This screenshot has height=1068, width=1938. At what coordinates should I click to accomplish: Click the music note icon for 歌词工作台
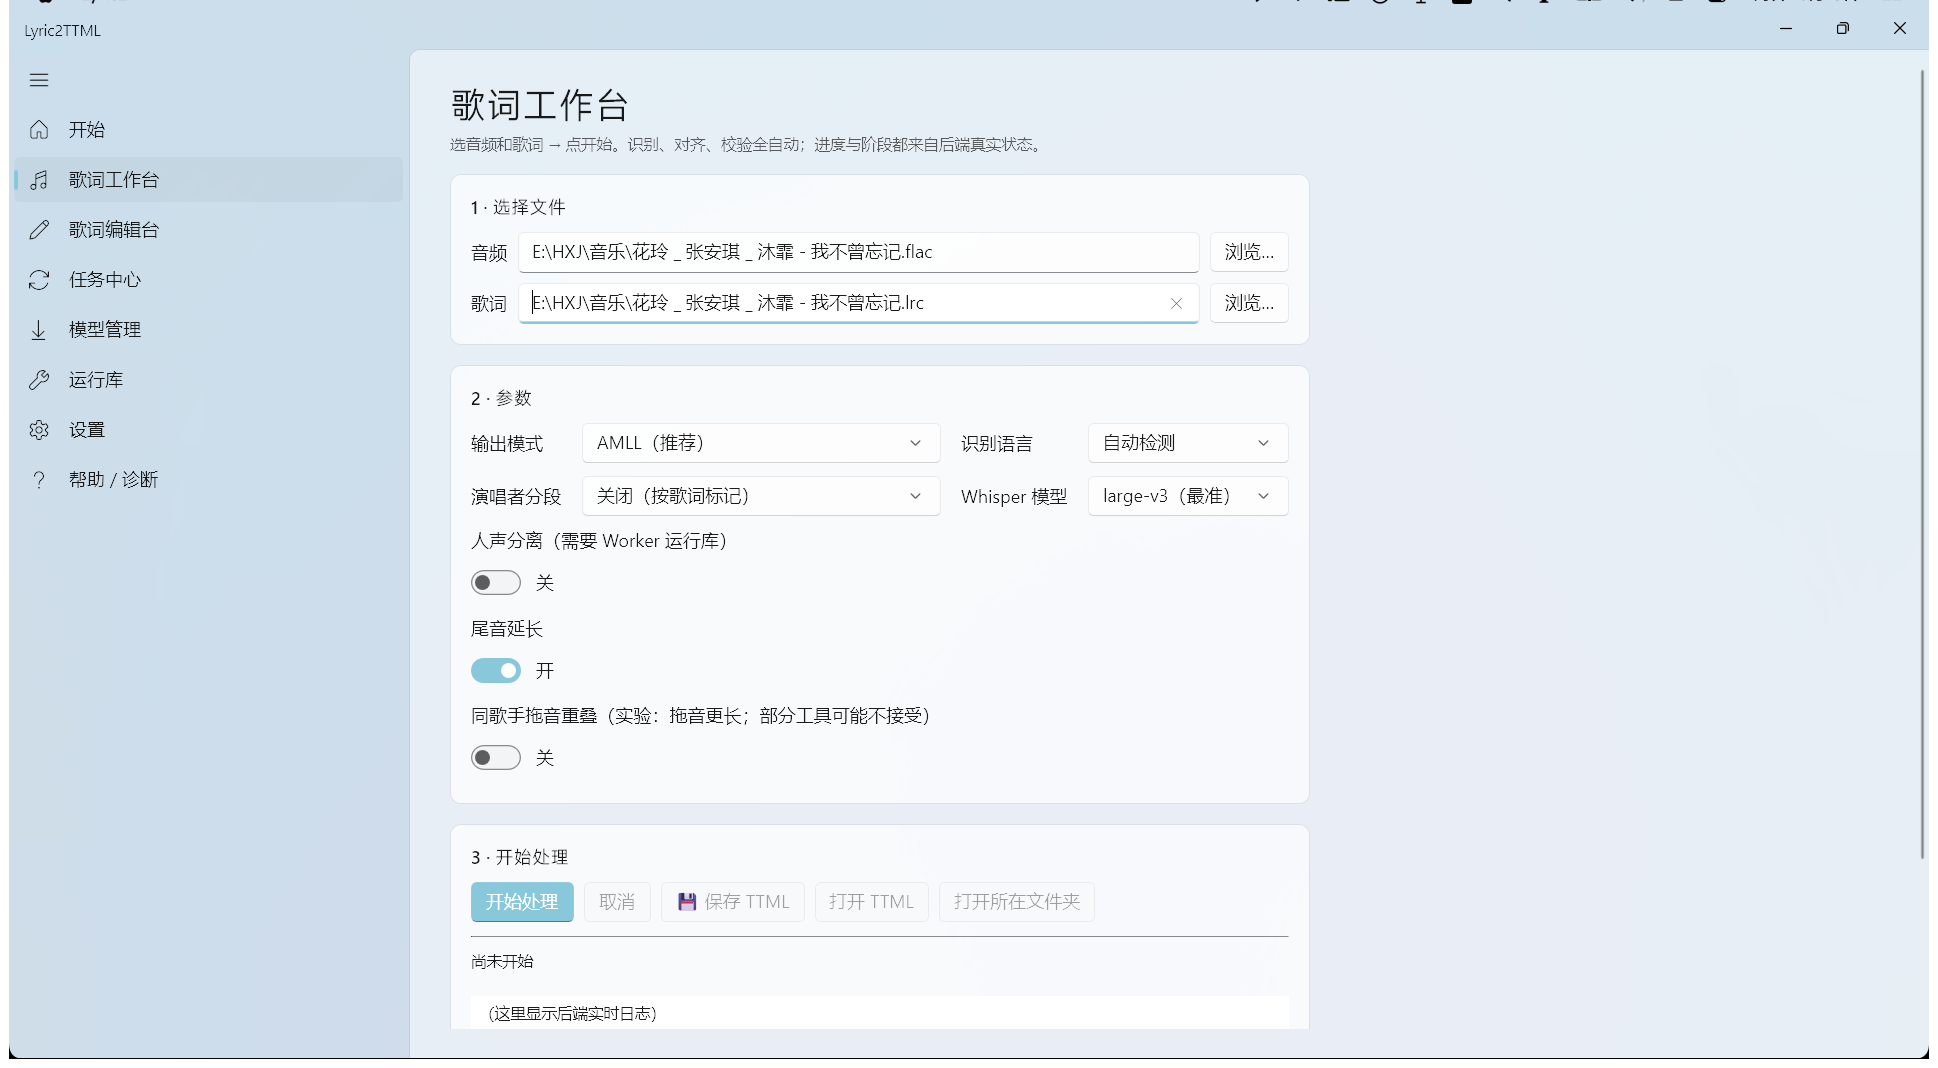pos(39,180)
